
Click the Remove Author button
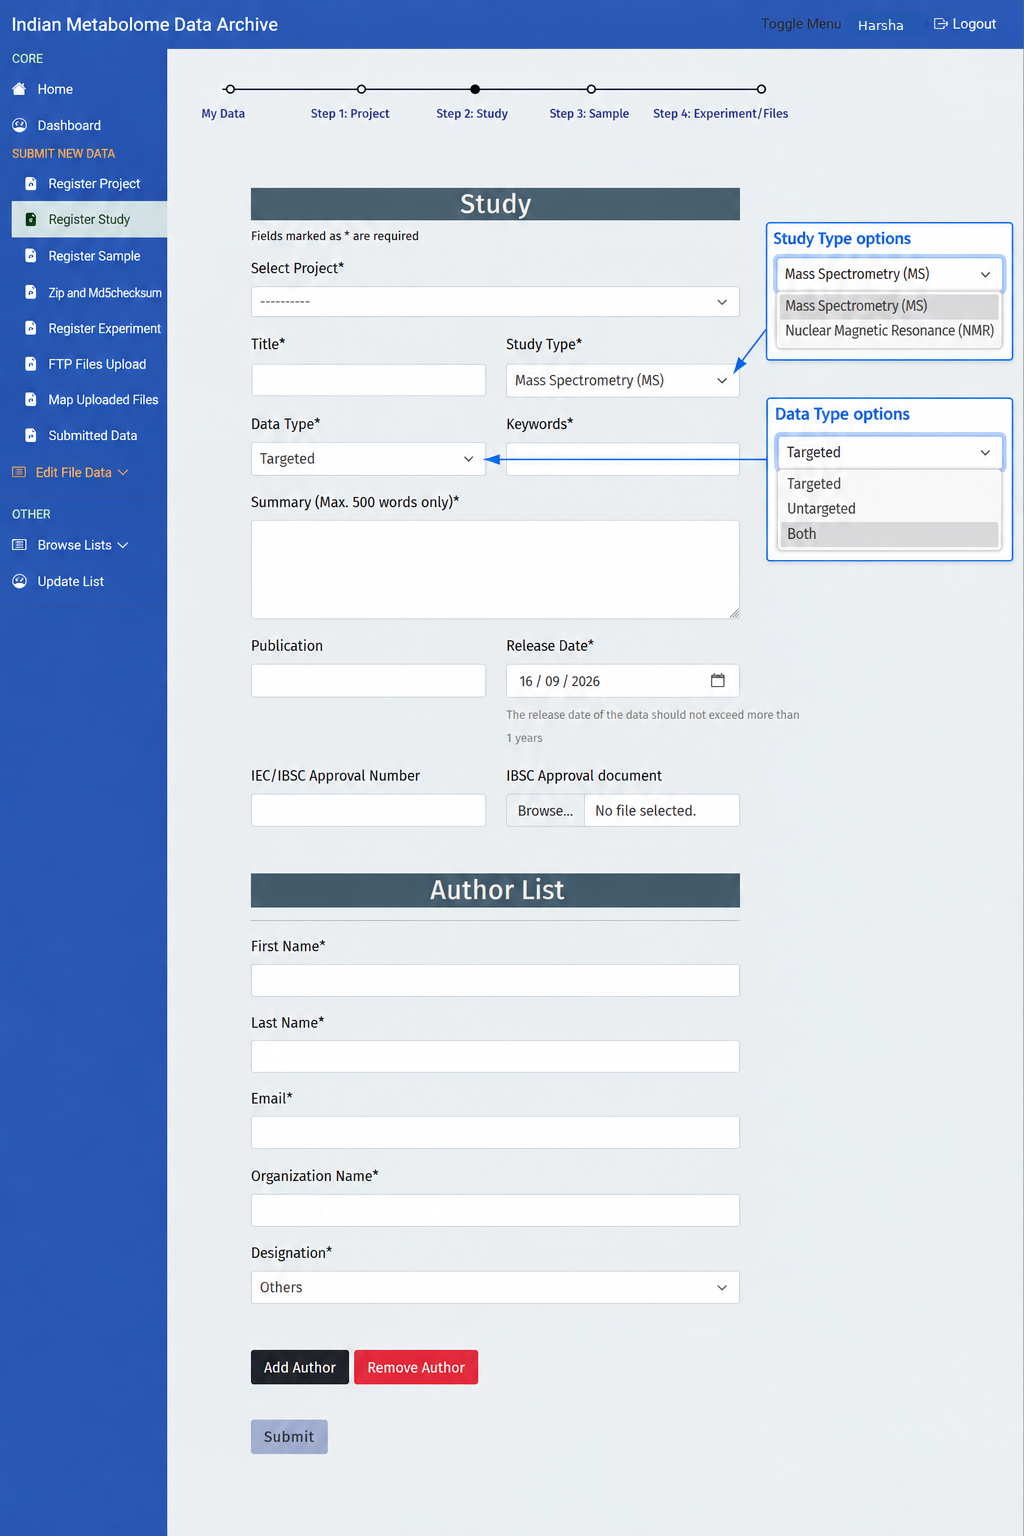[416, 1367]
